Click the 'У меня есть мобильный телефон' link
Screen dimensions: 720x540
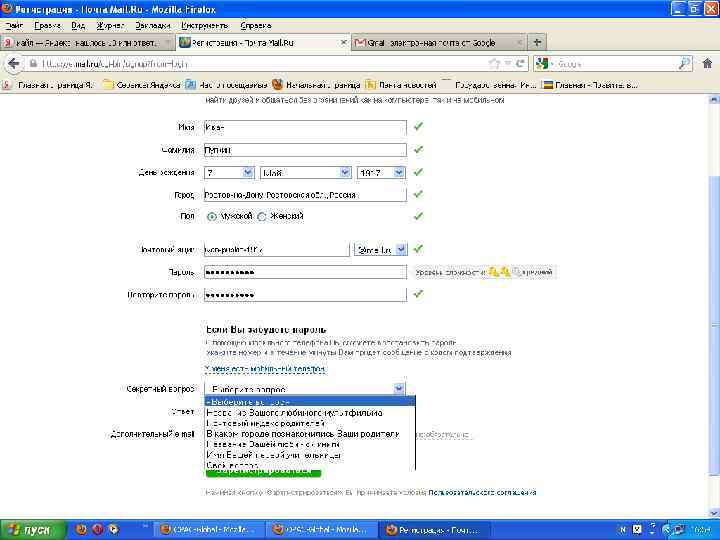pos(265,369)
